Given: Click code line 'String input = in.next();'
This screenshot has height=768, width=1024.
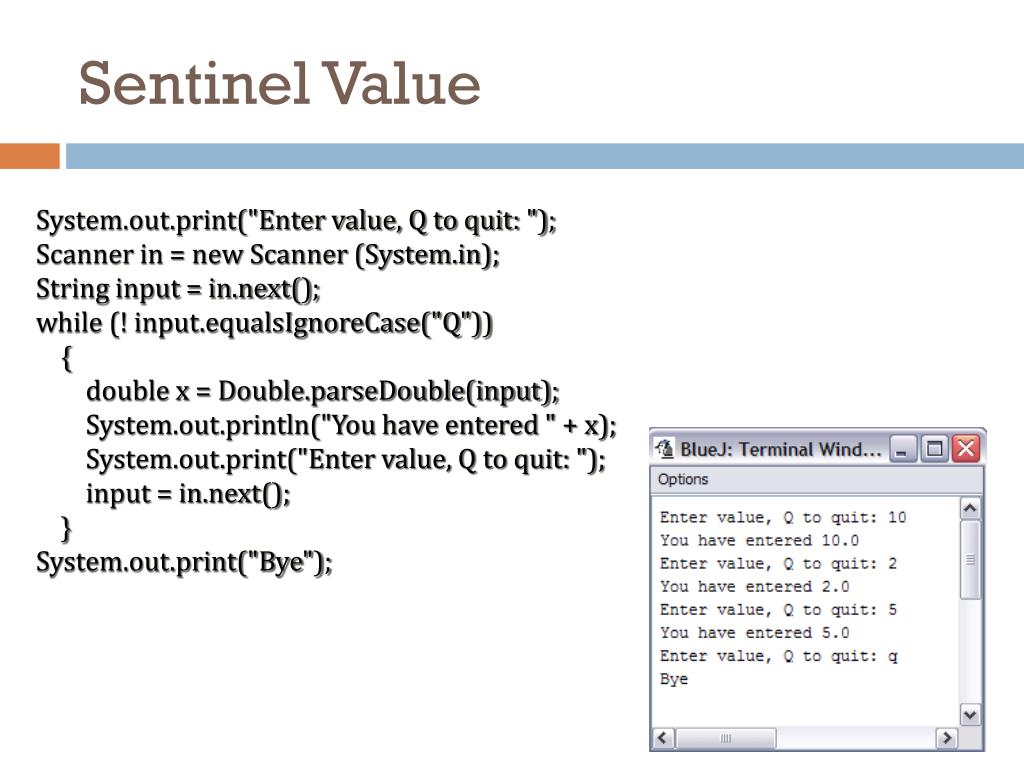Looking at the screenshot, I should 178,289.
